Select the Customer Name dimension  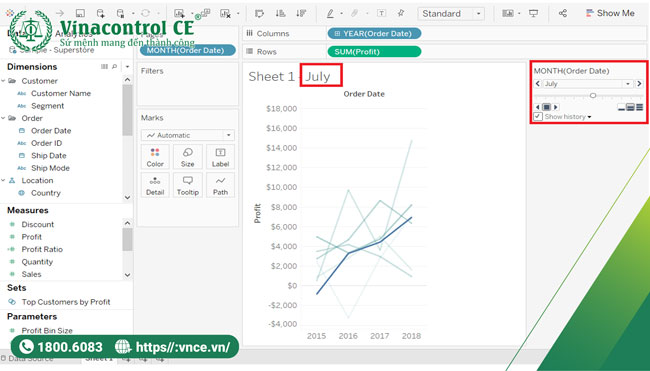click(x=61, y=93)
